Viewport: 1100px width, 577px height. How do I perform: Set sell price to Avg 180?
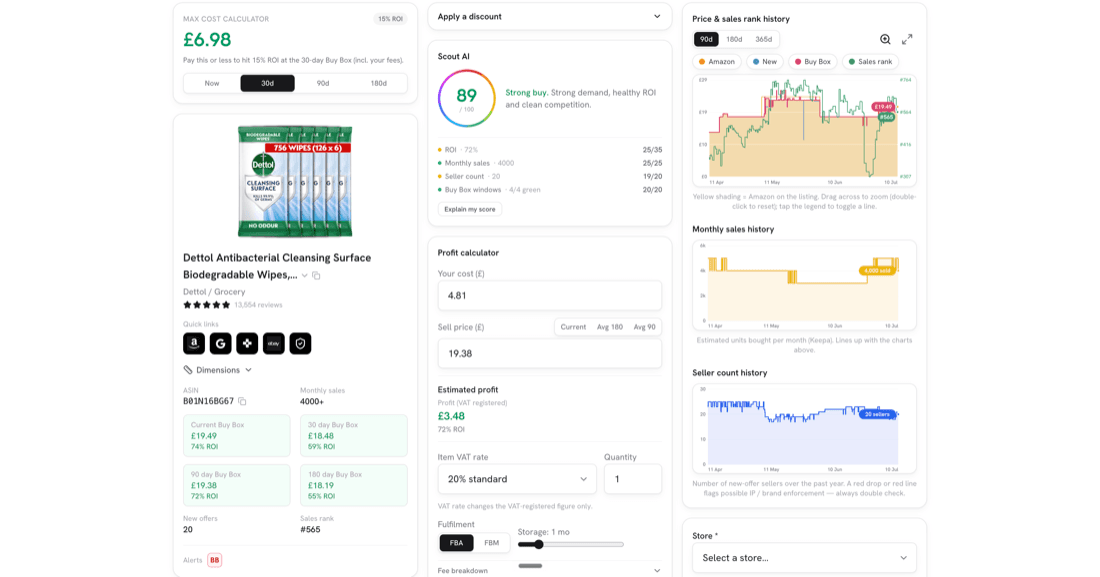point(610,327)
